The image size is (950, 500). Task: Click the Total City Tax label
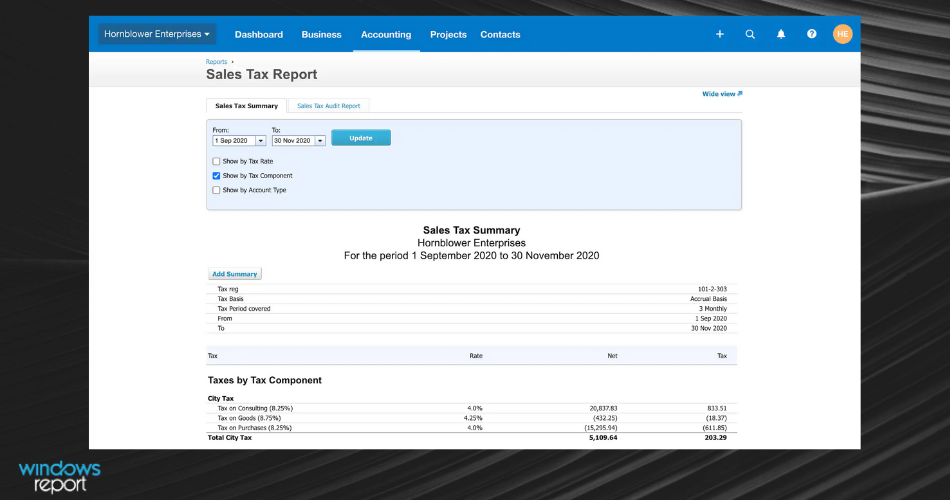[x=230, y=438]
